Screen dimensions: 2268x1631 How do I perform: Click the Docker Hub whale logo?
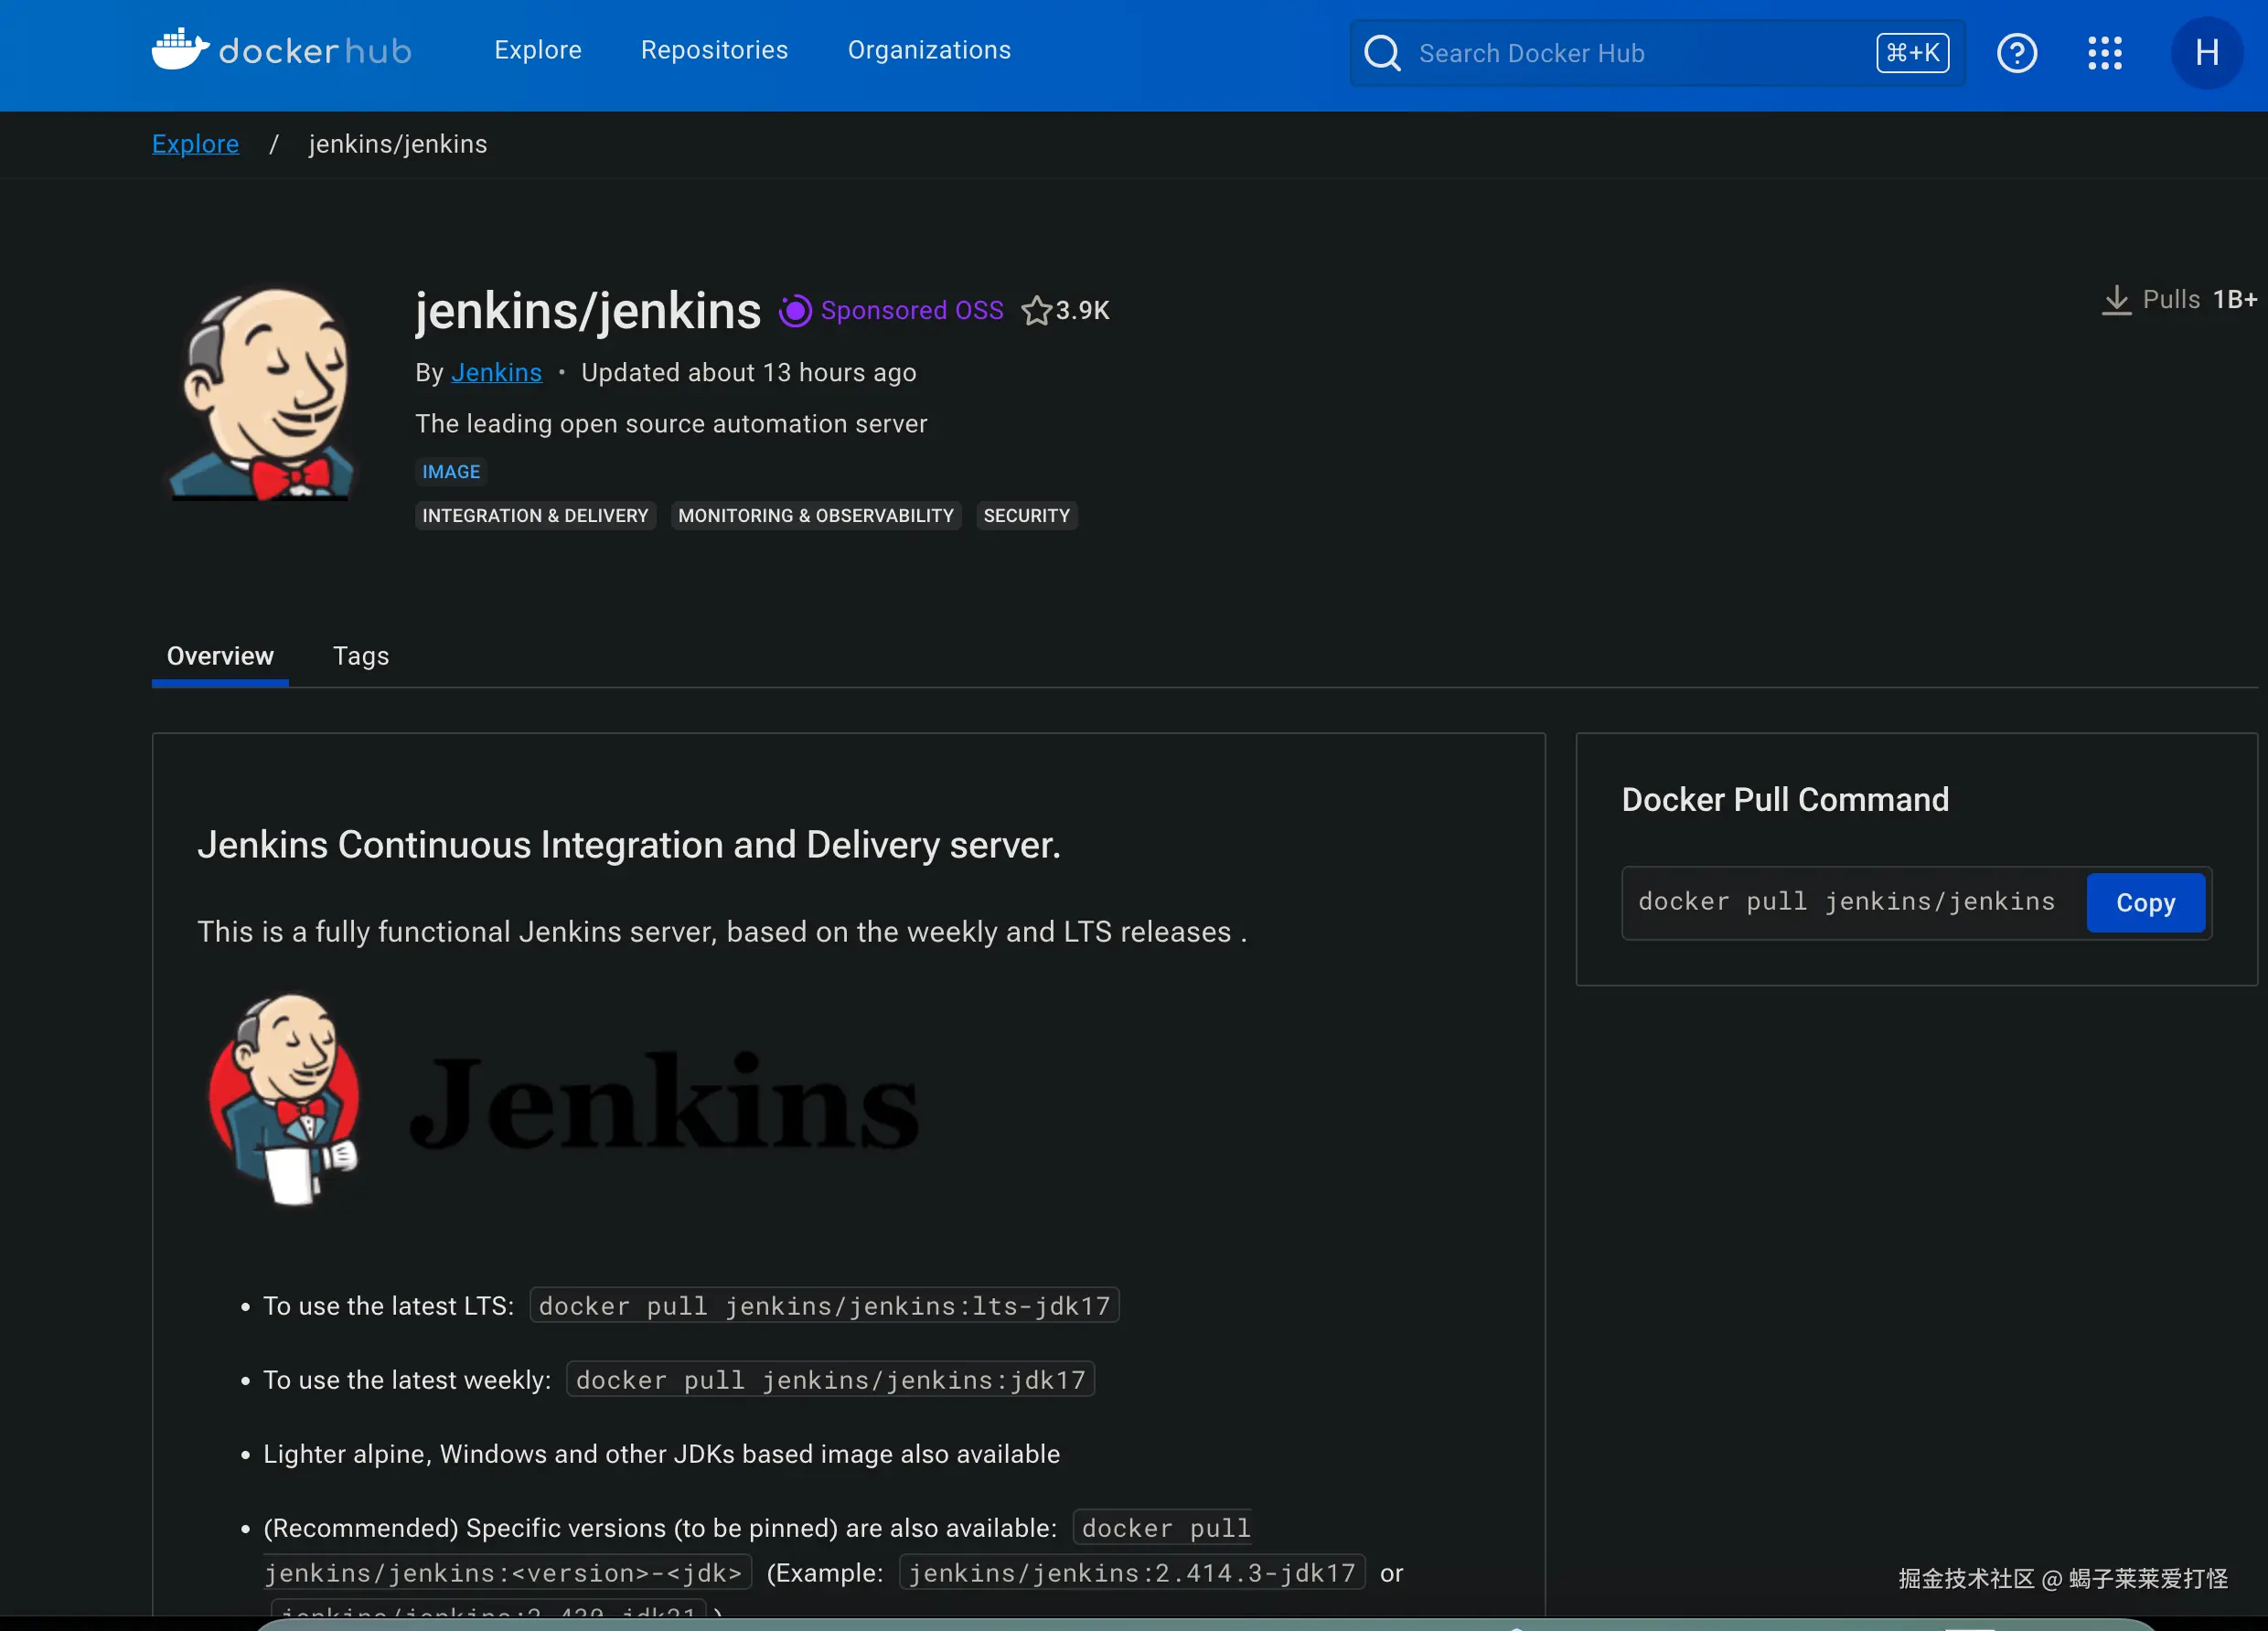click(x=181, y=49)
